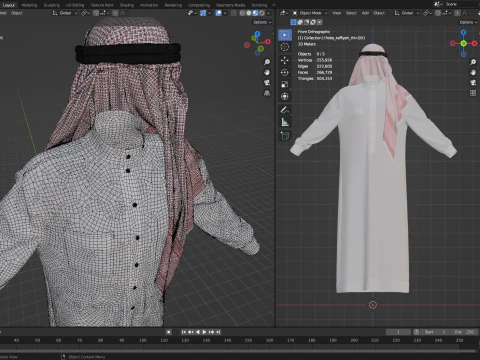
Task: Open the Geometry Nodes workspace tab
Action: pos(230,5)
